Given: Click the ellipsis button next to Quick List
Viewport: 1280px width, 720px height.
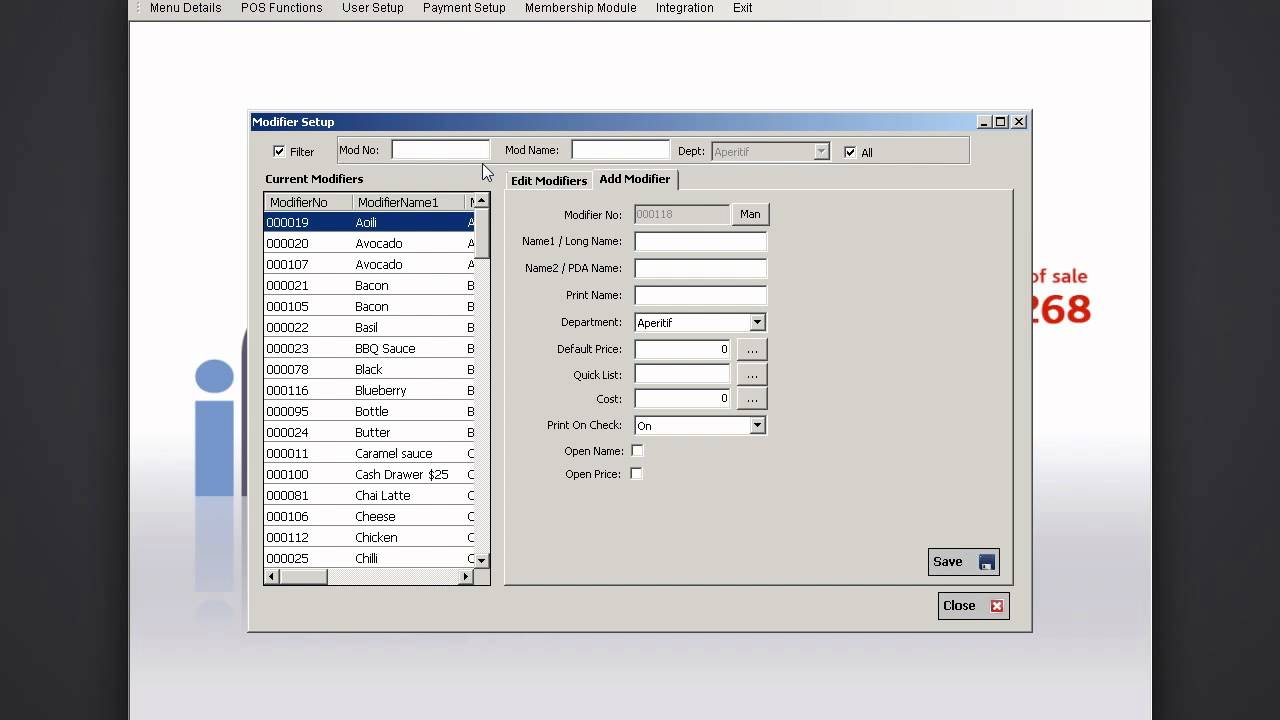Looking at the screenshot, I should (752, 375).
